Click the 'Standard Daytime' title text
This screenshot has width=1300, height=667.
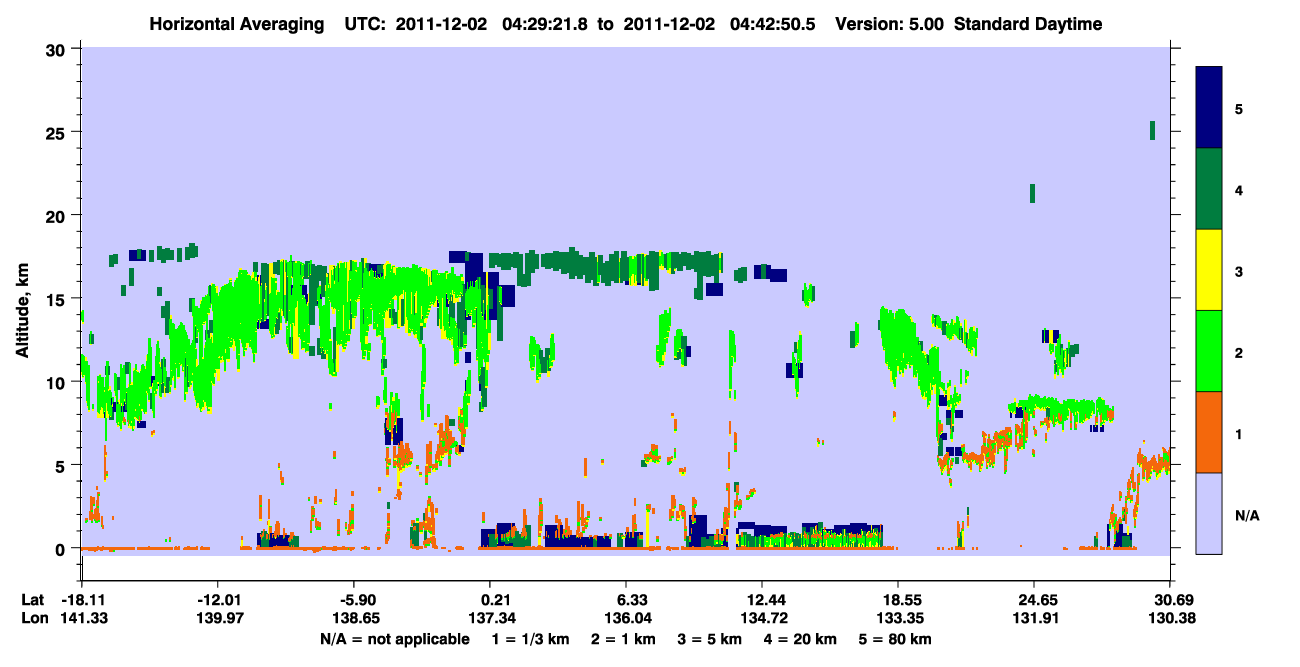(1028, 24)
